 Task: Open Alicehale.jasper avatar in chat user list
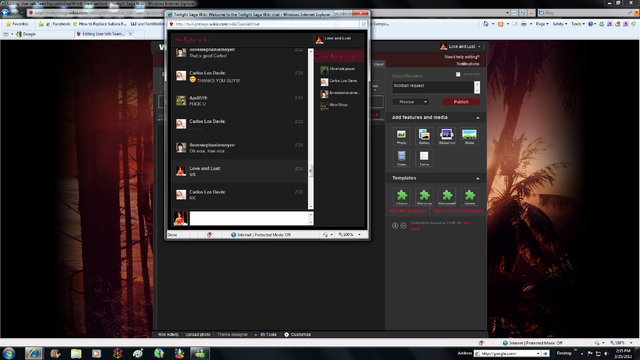(x=324, y=70)
